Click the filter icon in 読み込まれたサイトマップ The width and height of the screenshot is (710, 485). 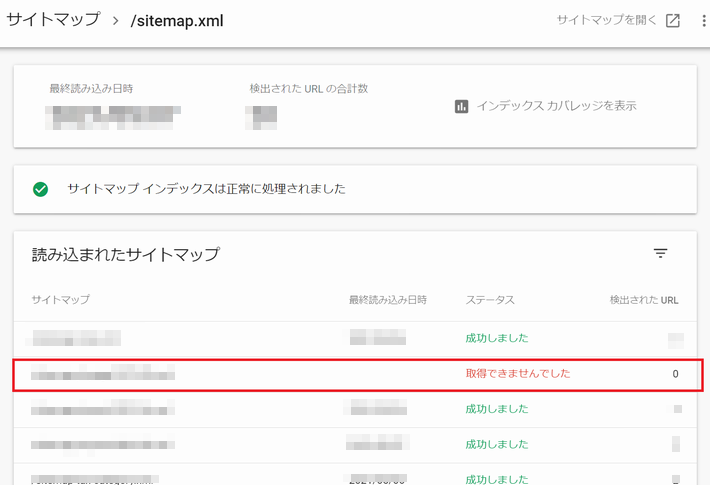tap(661, 253)
